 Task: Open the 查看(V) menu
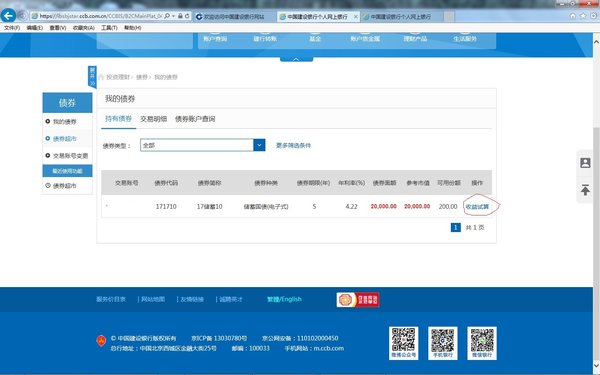58,28
